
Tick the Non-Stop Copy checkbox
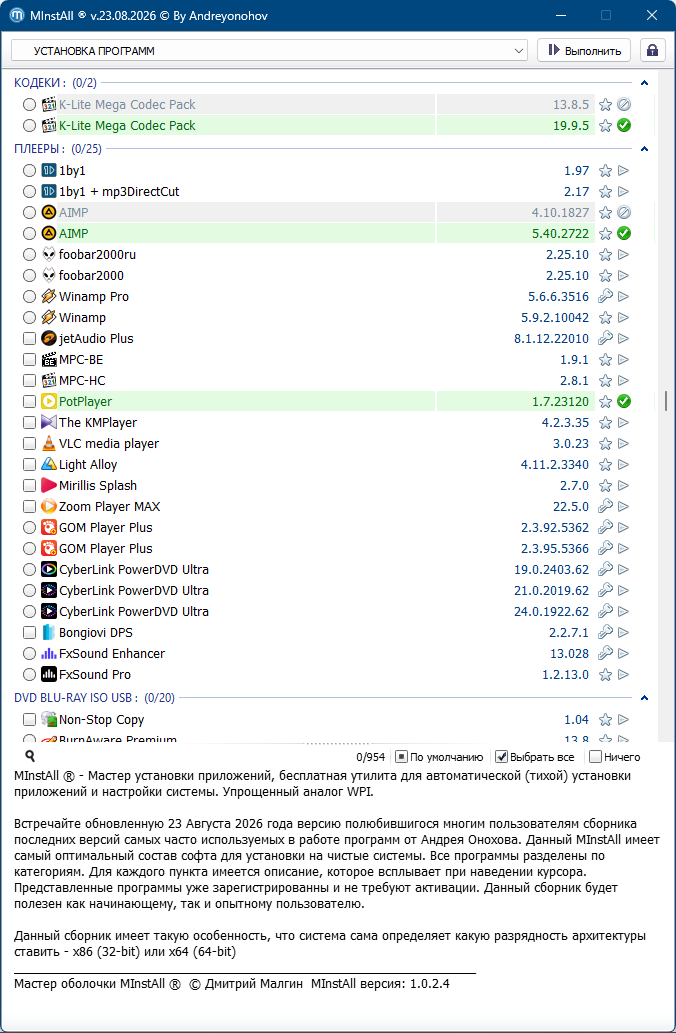(x=29, y=719)
